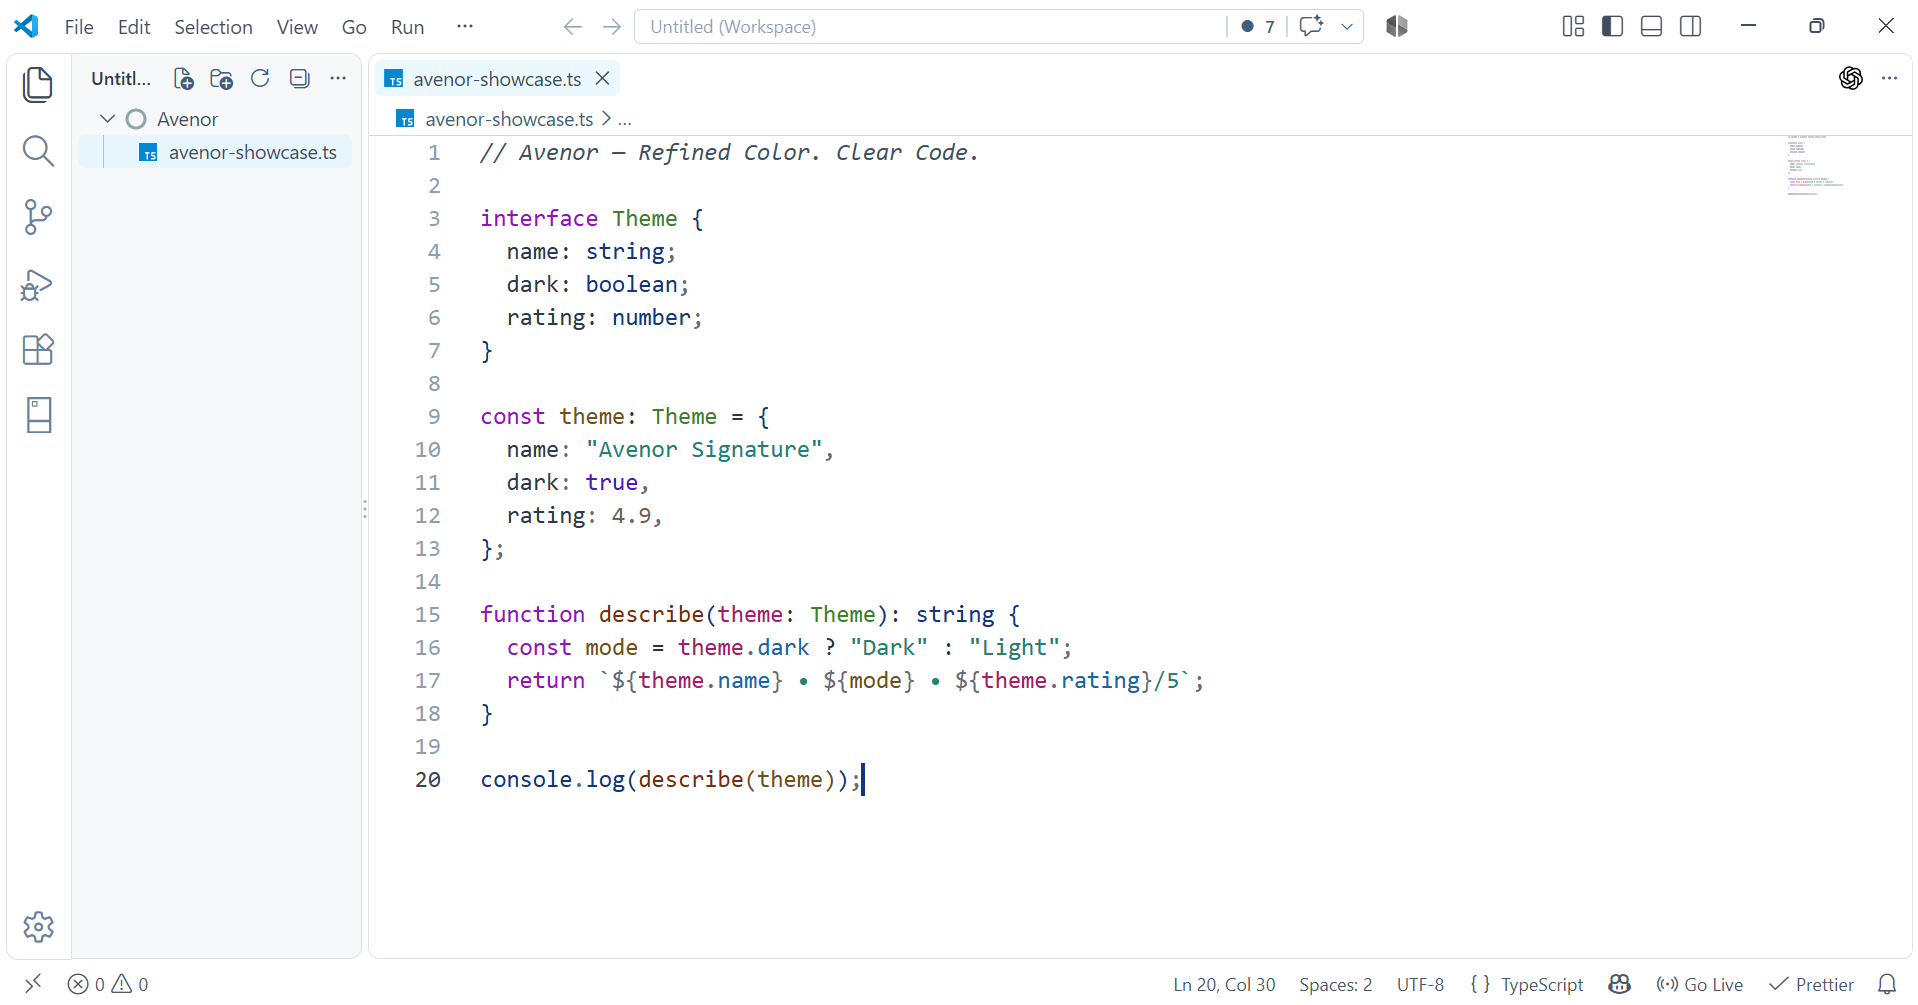Collapse the Avenor folder in Explorer
The width and height of the screenshot is (1918, 1005).
tap(108, 119)
